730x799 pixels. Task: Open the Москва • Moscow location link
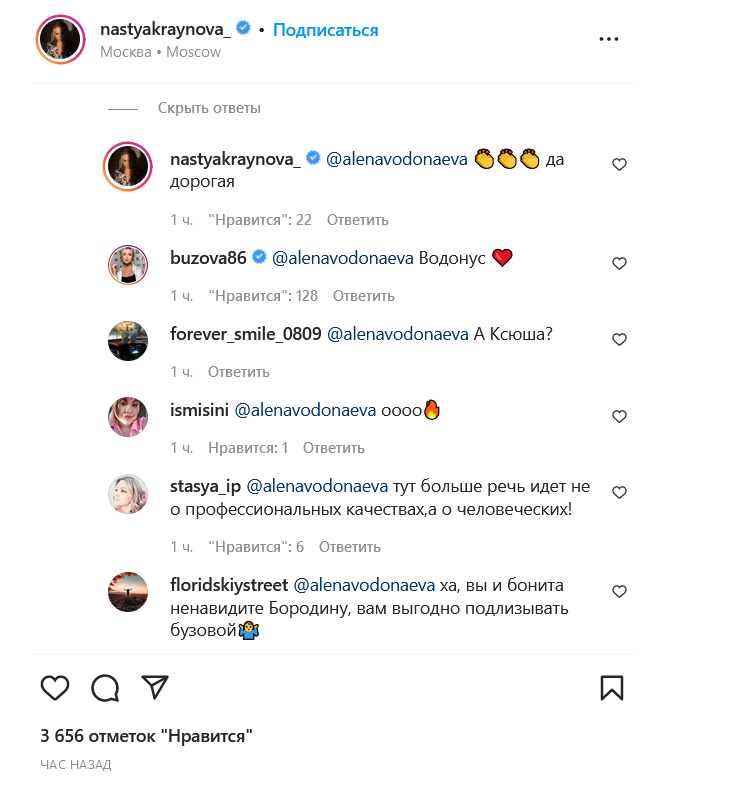(x=160, y=52)
